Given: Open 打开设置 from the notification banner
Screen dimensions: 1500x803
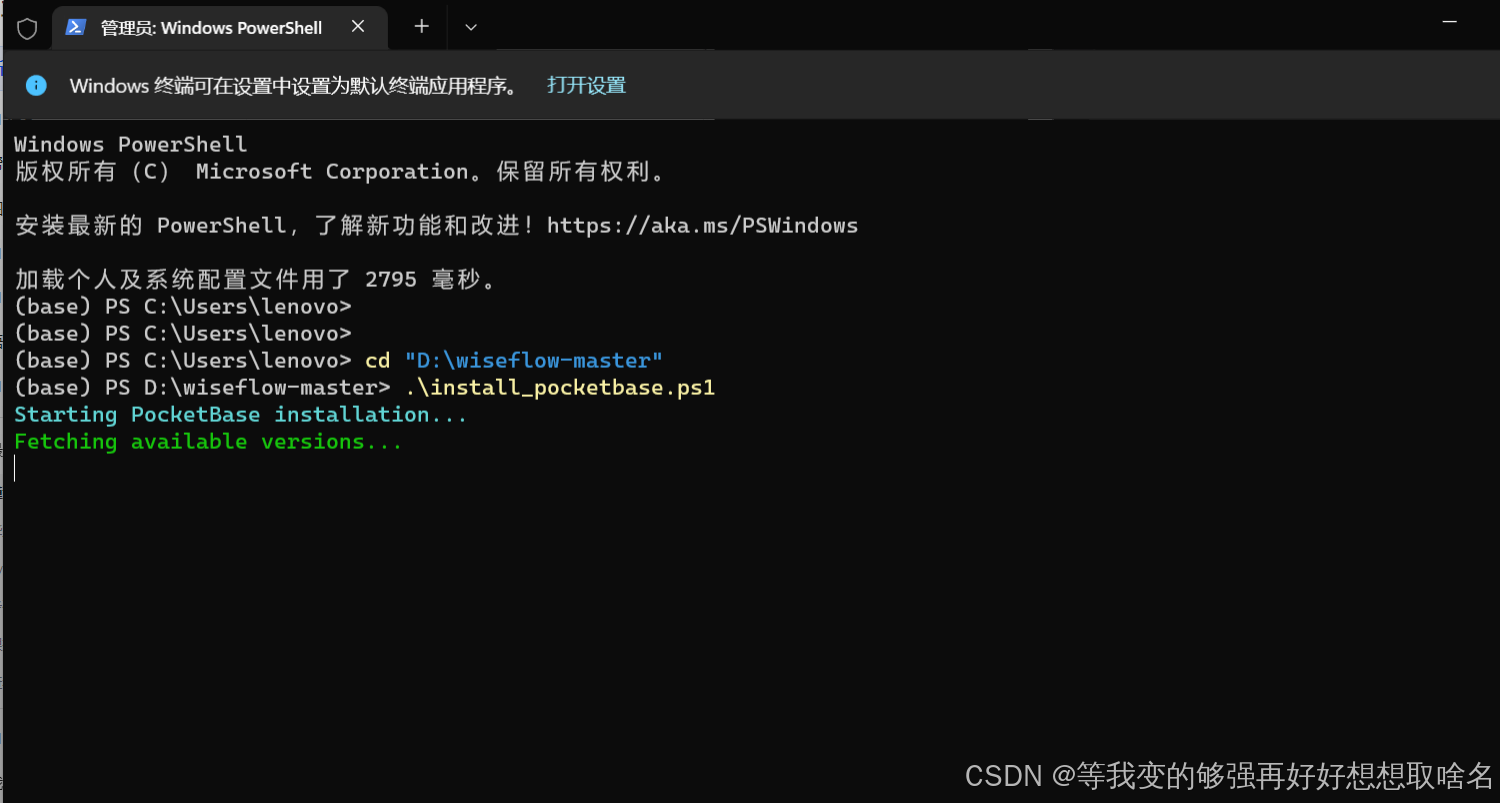Looking at the screenshot, I should tap(586, 85).
